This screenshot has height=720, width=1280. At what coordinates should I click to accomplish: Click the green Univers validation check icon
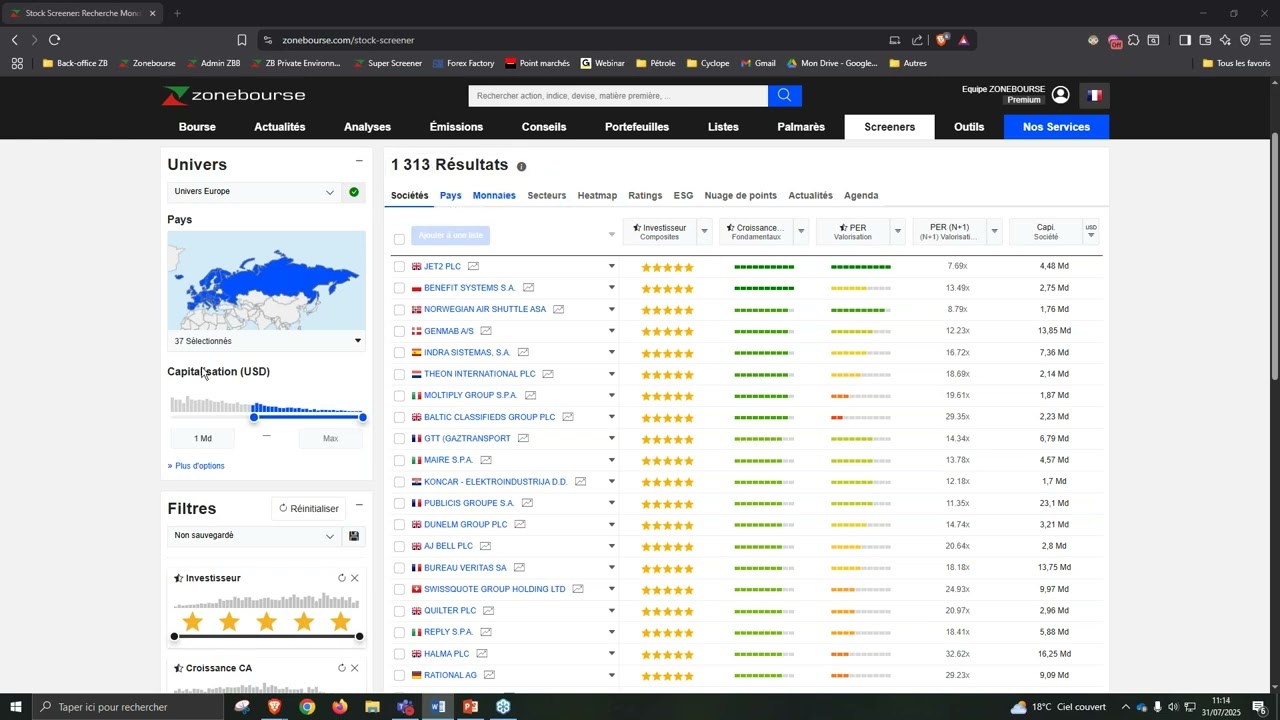[354, 192]
